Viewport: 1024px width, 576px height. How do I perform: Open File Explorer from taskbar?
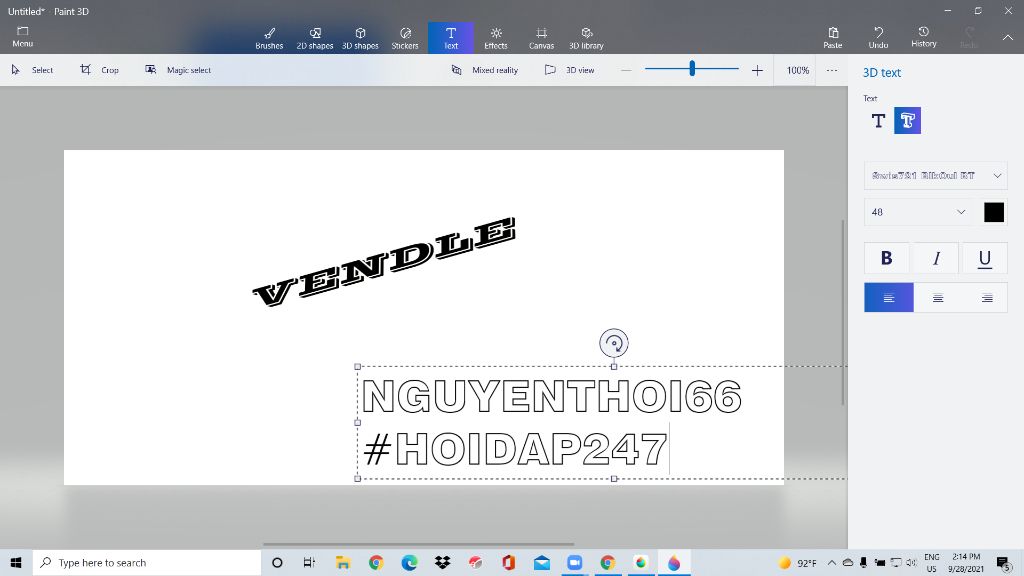click(x=343, y=562)
